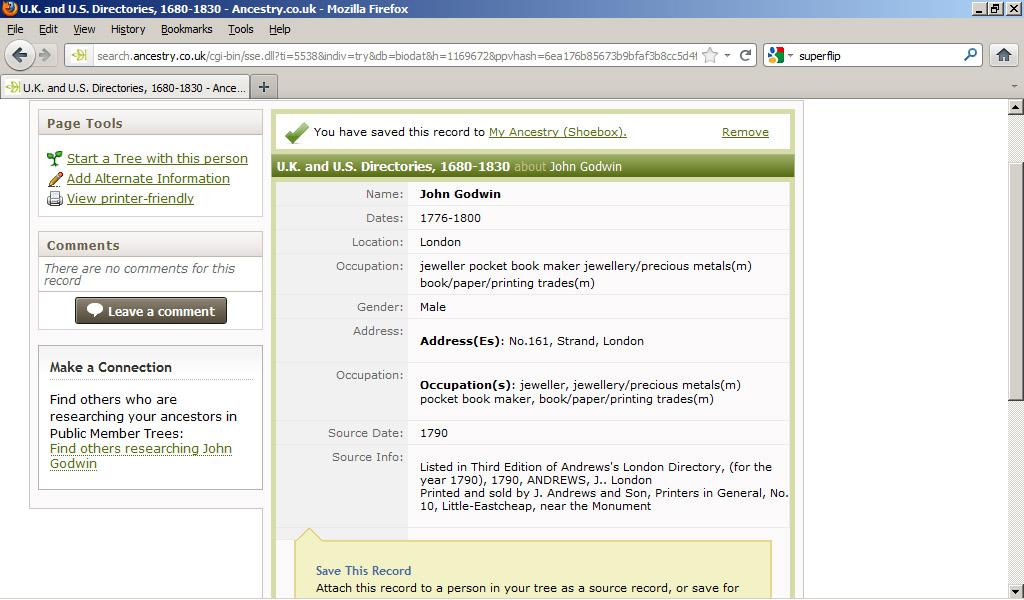The height and width of the screenshot is (600, 1024).
Task: Open the URL history dropdown arrow
Action: click(x=728, y=55)
